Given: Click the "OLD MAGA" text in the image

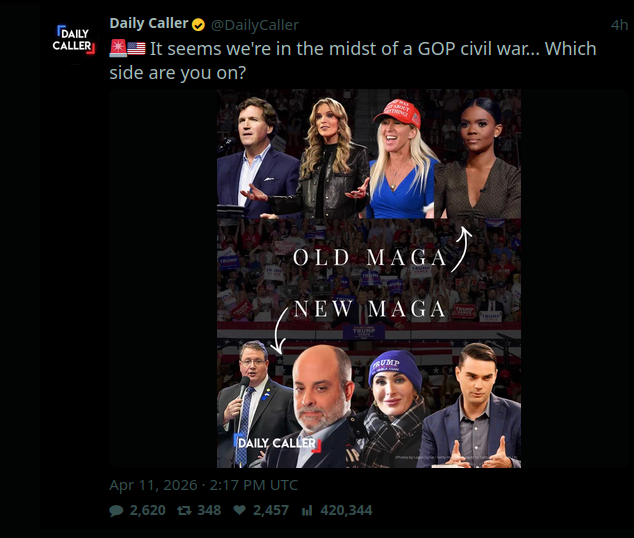Looking at the screenshot, I should [368, 257].
